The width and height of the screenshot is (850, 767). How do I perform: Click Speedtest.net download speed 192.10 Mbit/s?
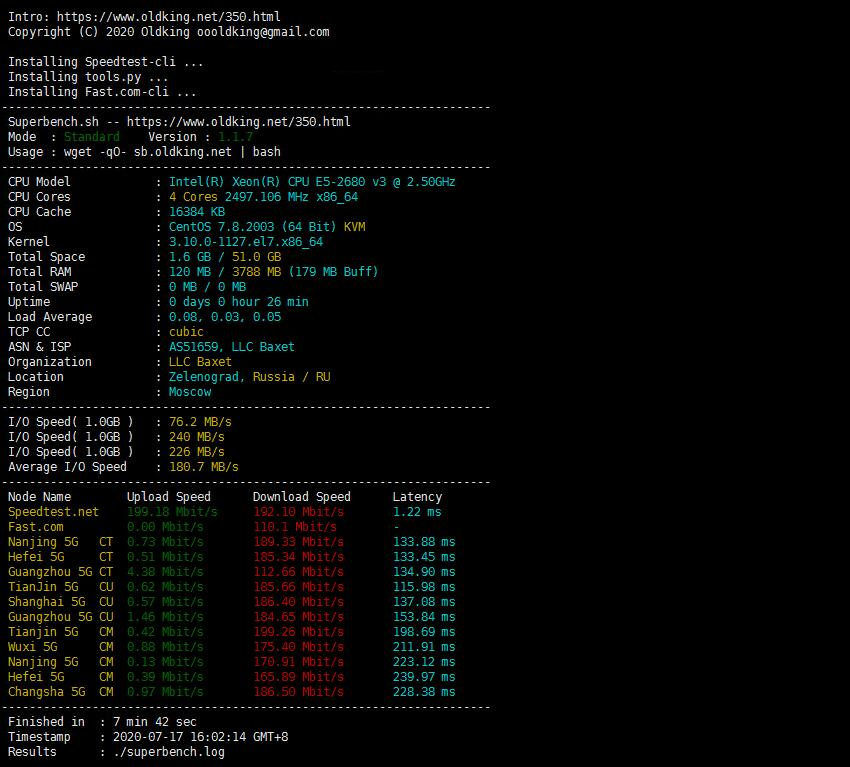click(x=298, y=512)
